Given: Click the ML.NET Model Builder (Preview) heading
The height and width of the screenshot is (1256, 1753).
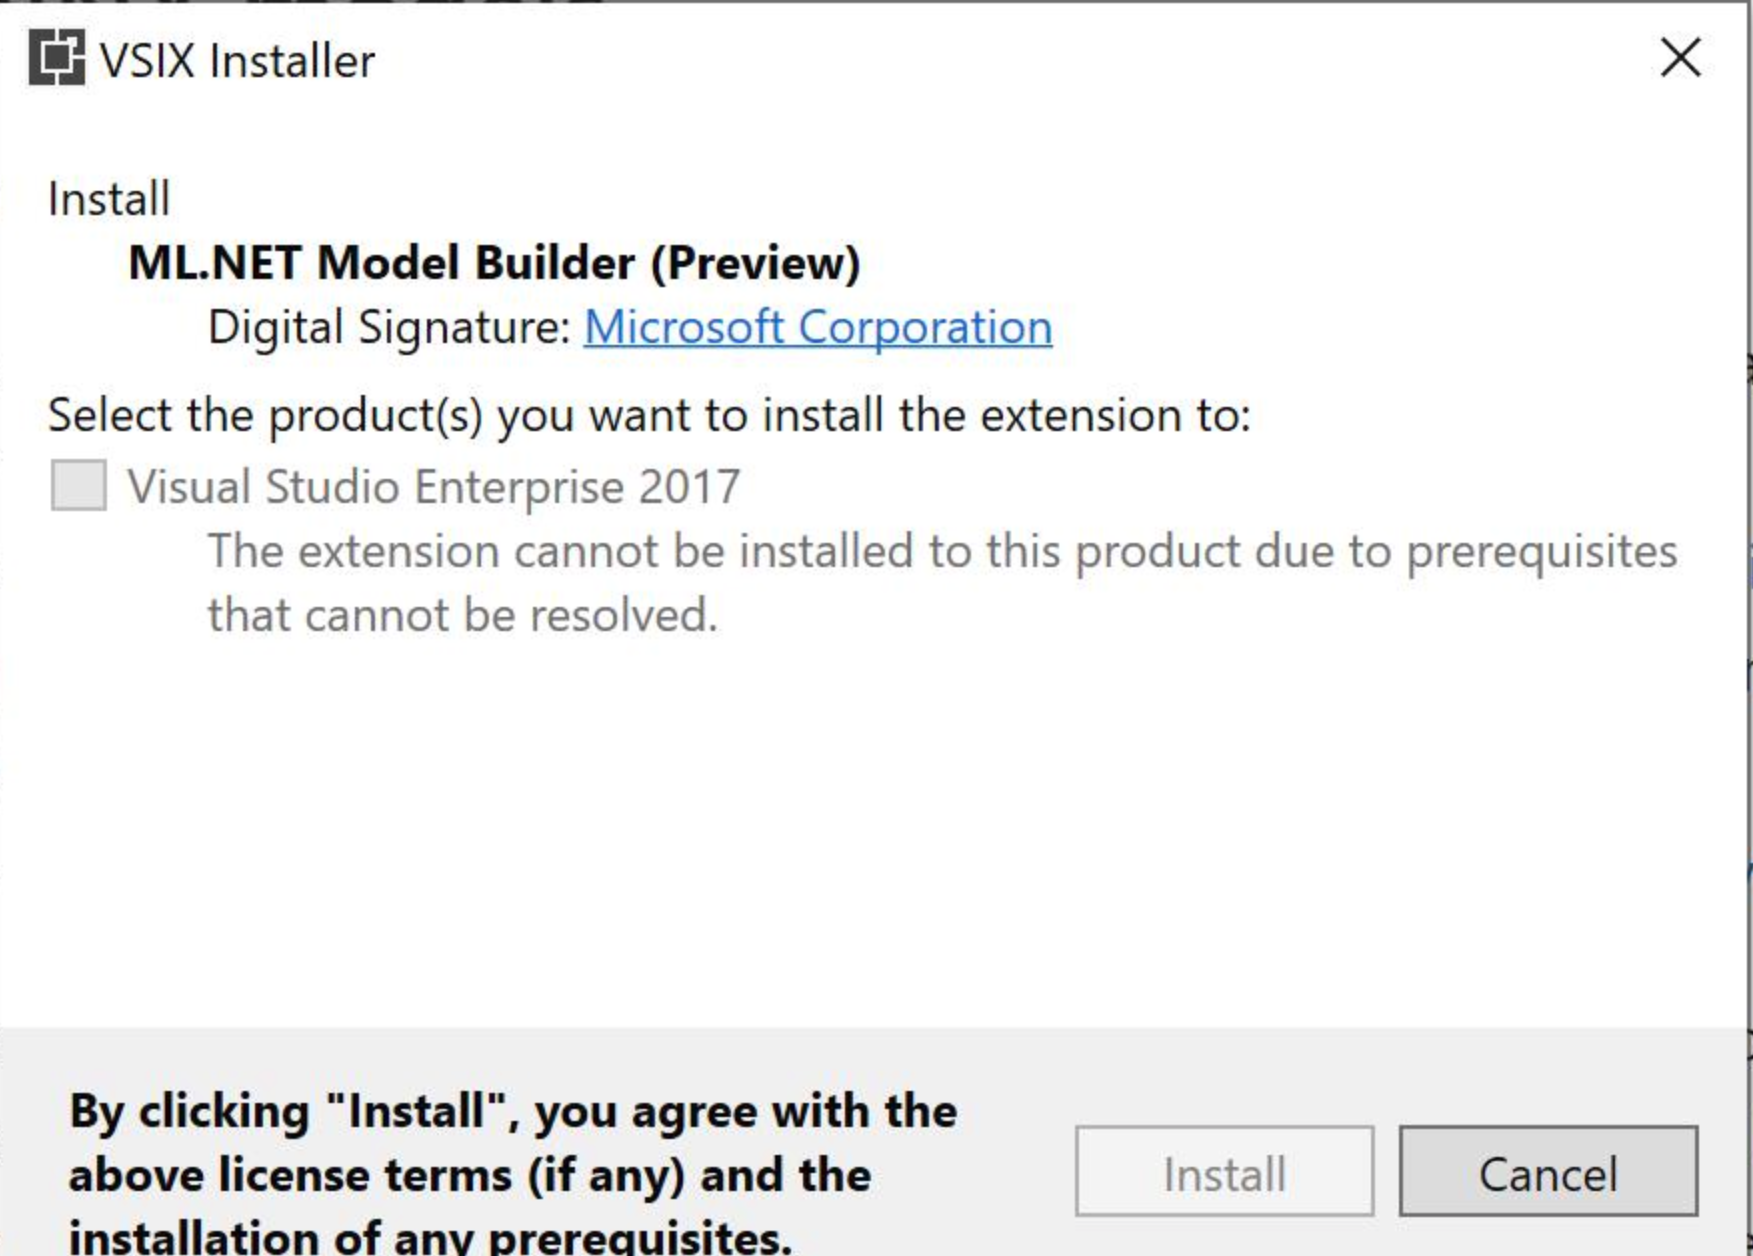Looking at the screenshot, I should (494, 262).
